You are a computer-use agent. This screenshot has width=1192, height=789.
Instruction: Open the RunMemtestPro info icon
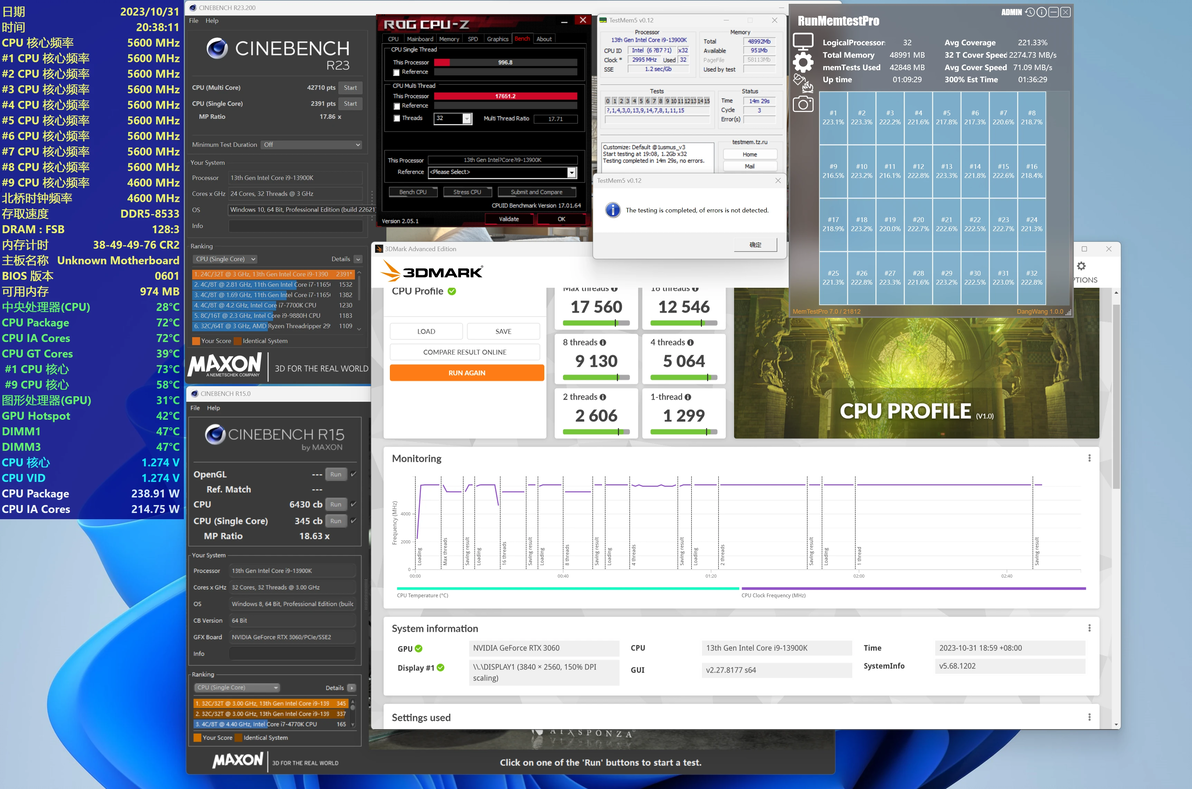[x=1041, y=12]
